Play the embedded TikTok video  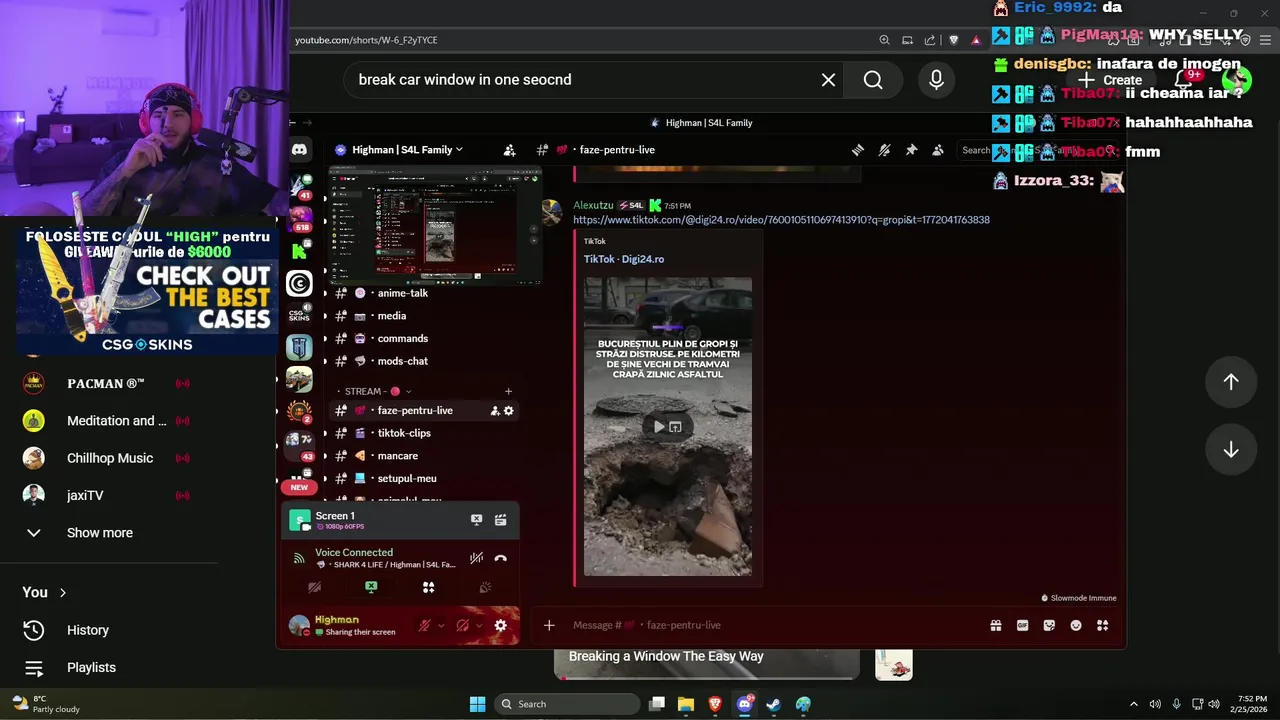point(658,427)
